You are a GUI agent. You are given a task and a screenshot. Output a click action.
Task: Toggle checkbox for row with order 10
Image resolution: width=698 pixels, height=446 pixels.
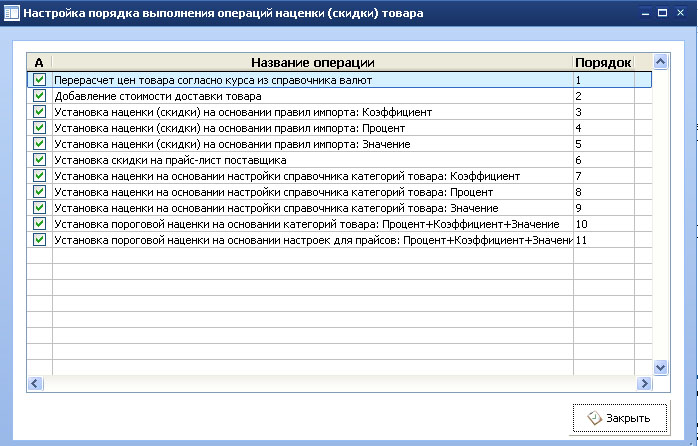39,224
